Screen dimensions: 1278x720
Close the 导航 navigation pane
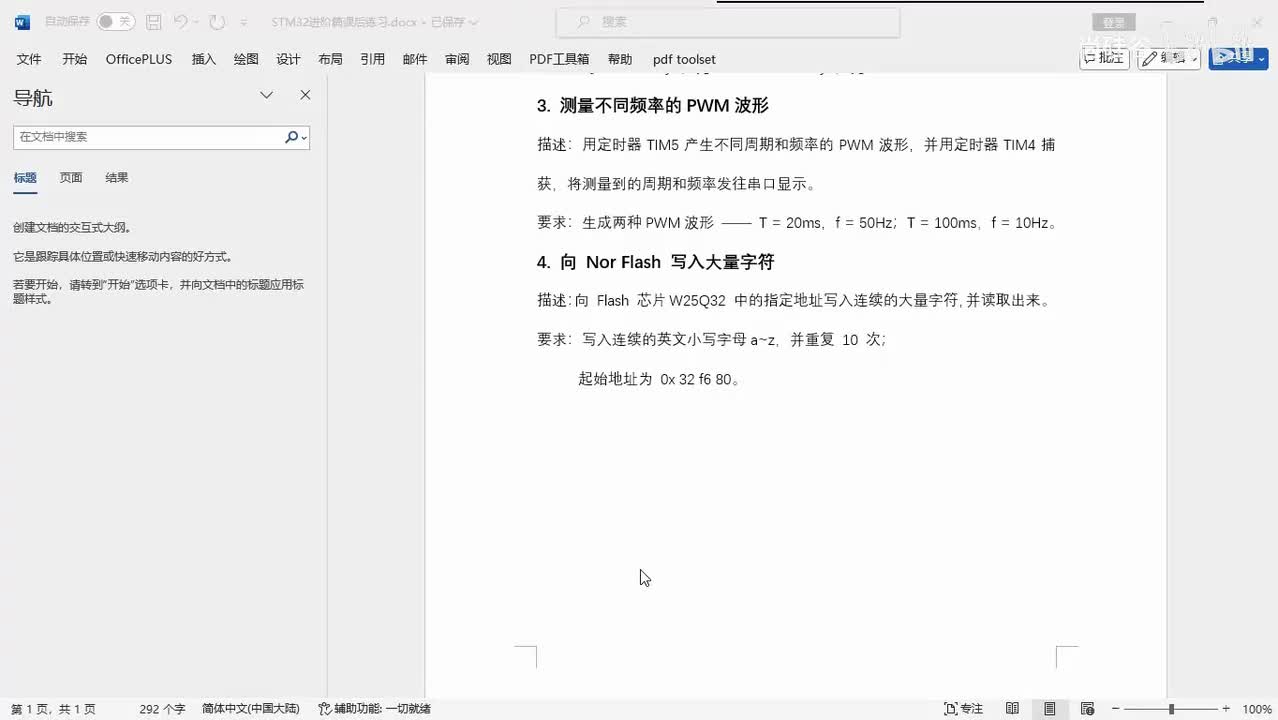305,95
